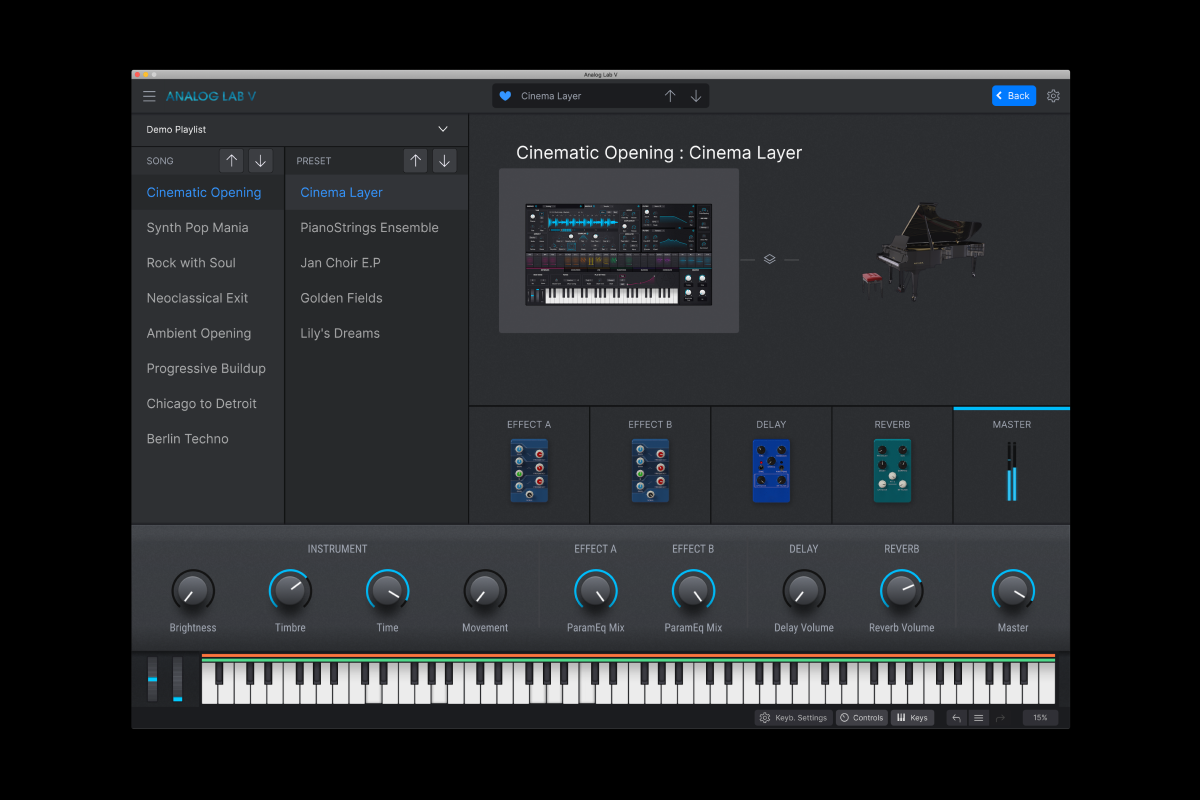Open Keyb. Settings
The image size is (1200, 800).
click(x=794, y=718)
